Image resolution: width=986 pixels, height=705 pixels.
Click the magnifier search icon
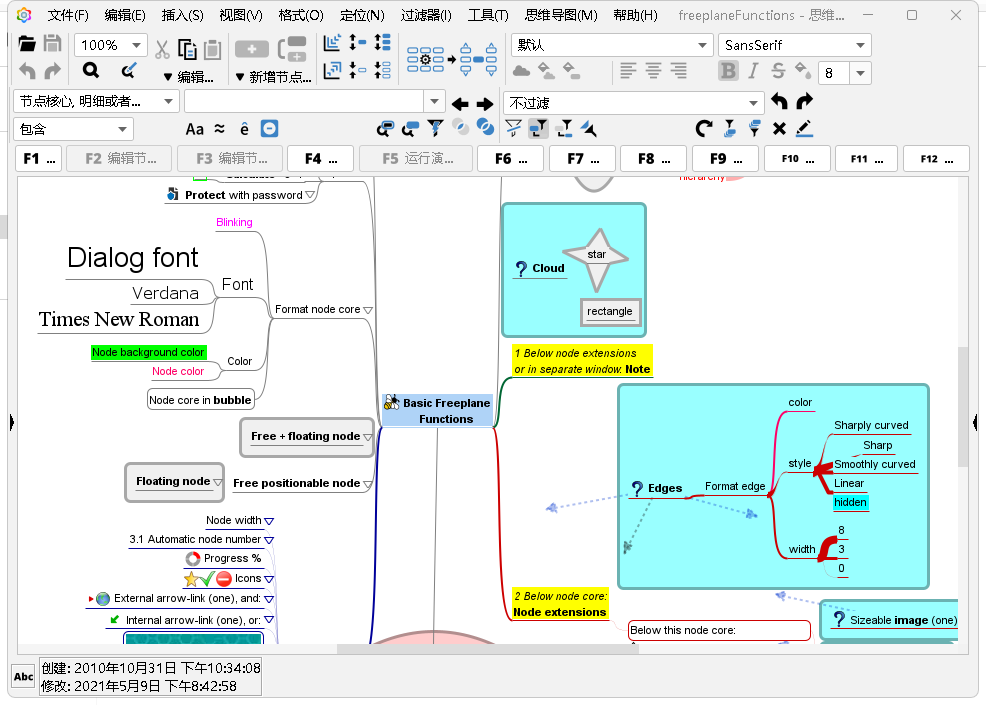click(91, 71)
